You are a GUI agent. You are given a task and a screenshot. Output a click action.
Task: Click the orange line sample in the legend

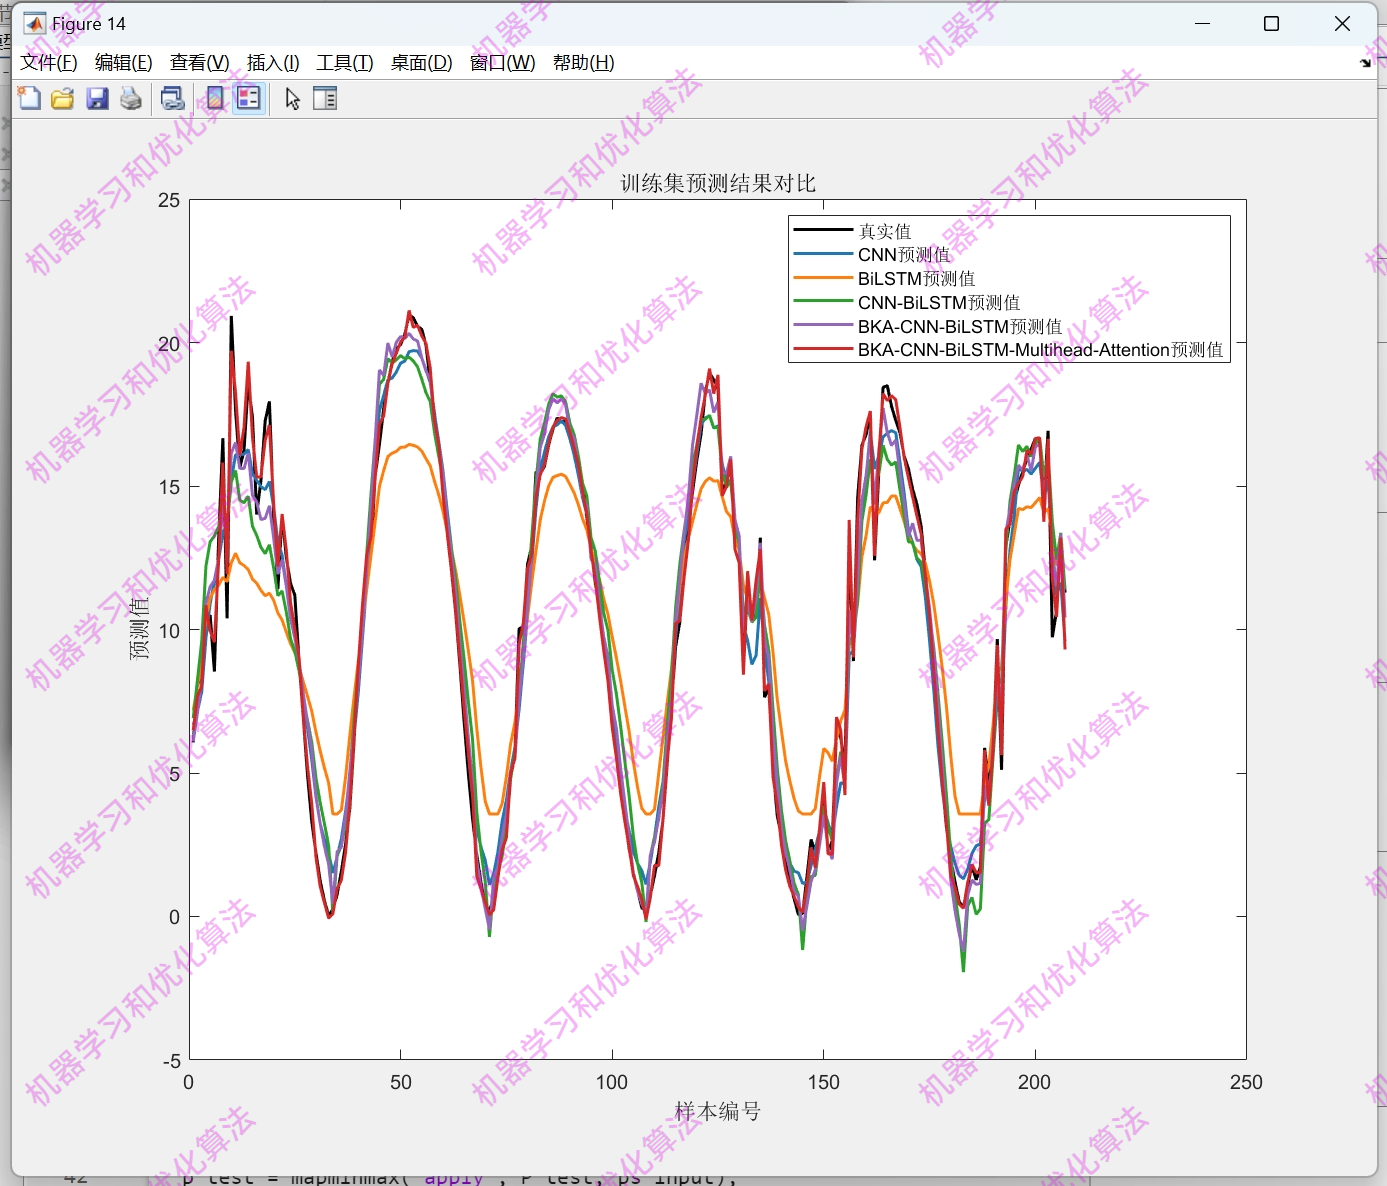pos(823,278)
